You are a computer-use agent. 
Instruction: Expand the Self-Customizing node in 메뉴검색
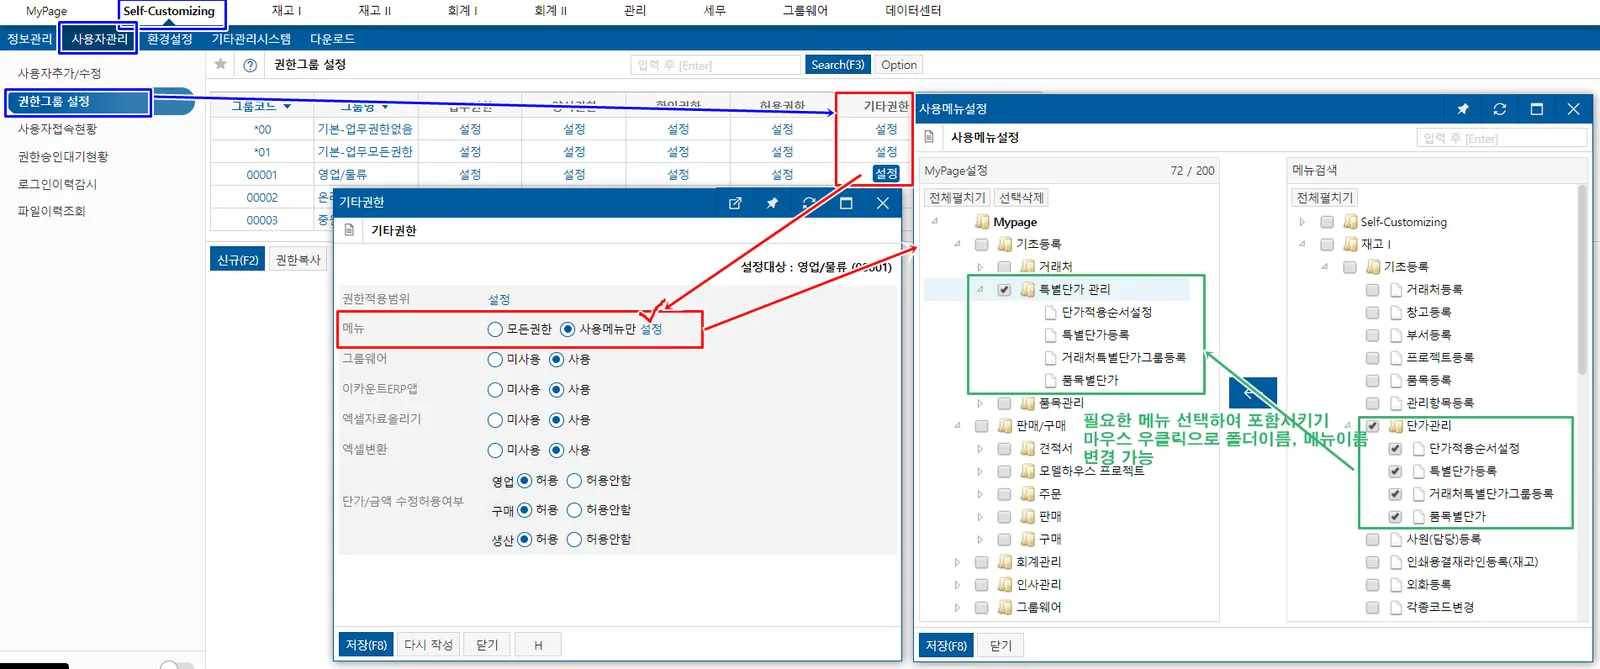click(1302, 222)
